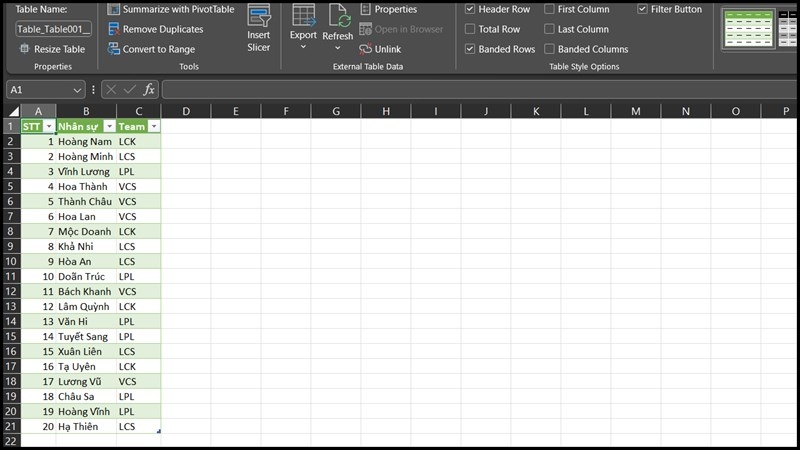Toggle the Banded Columns checkbox
Image resolution: width=800 pixels, height=450 pixels.
pyautogui.click(x=549, y=49)
